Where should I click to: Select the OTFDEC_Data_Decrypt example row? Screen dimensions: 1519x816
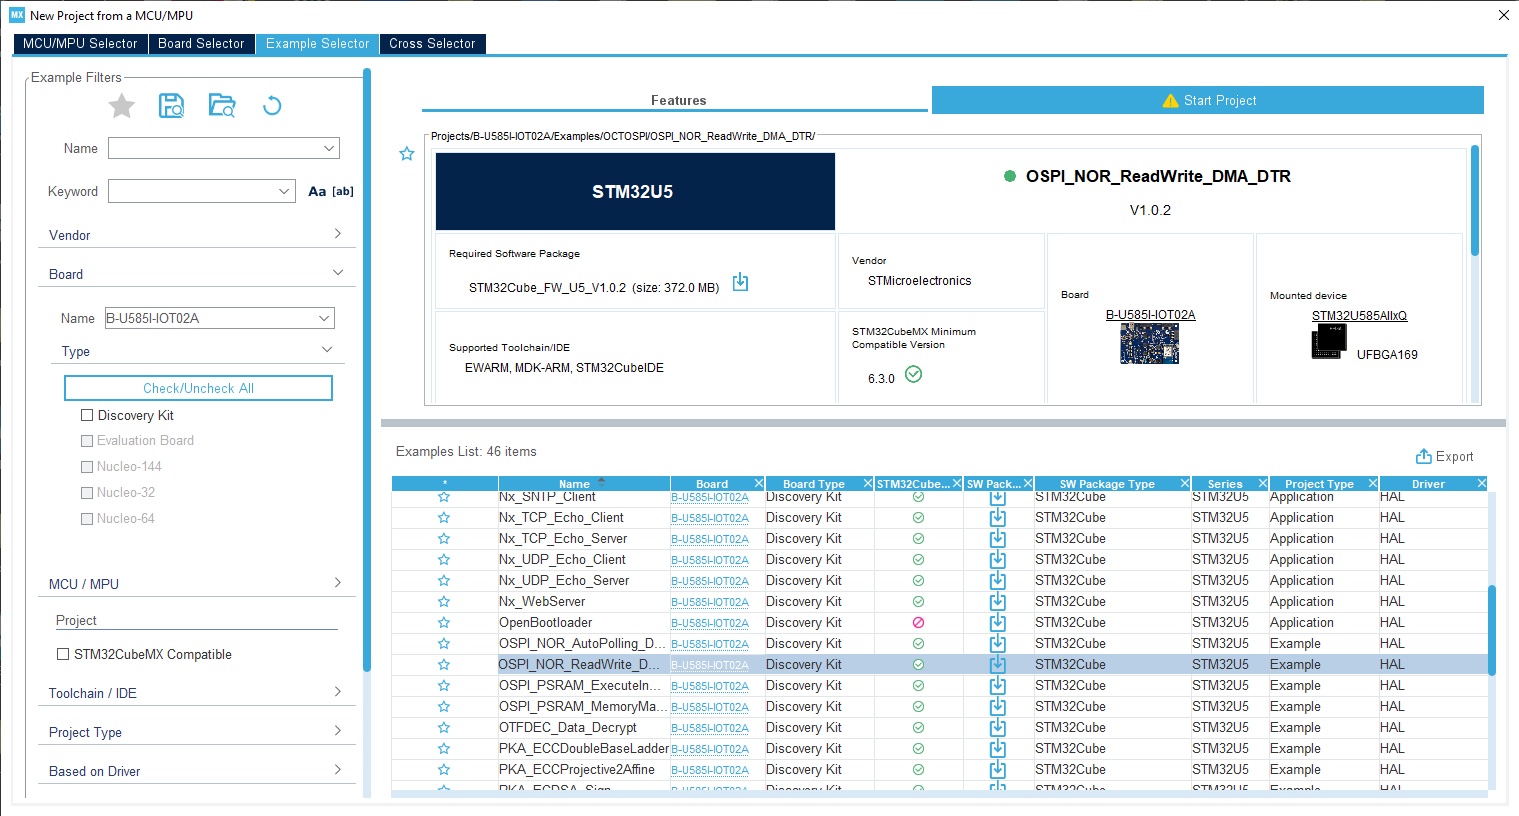pyautogui.click(x=568, y=728)
